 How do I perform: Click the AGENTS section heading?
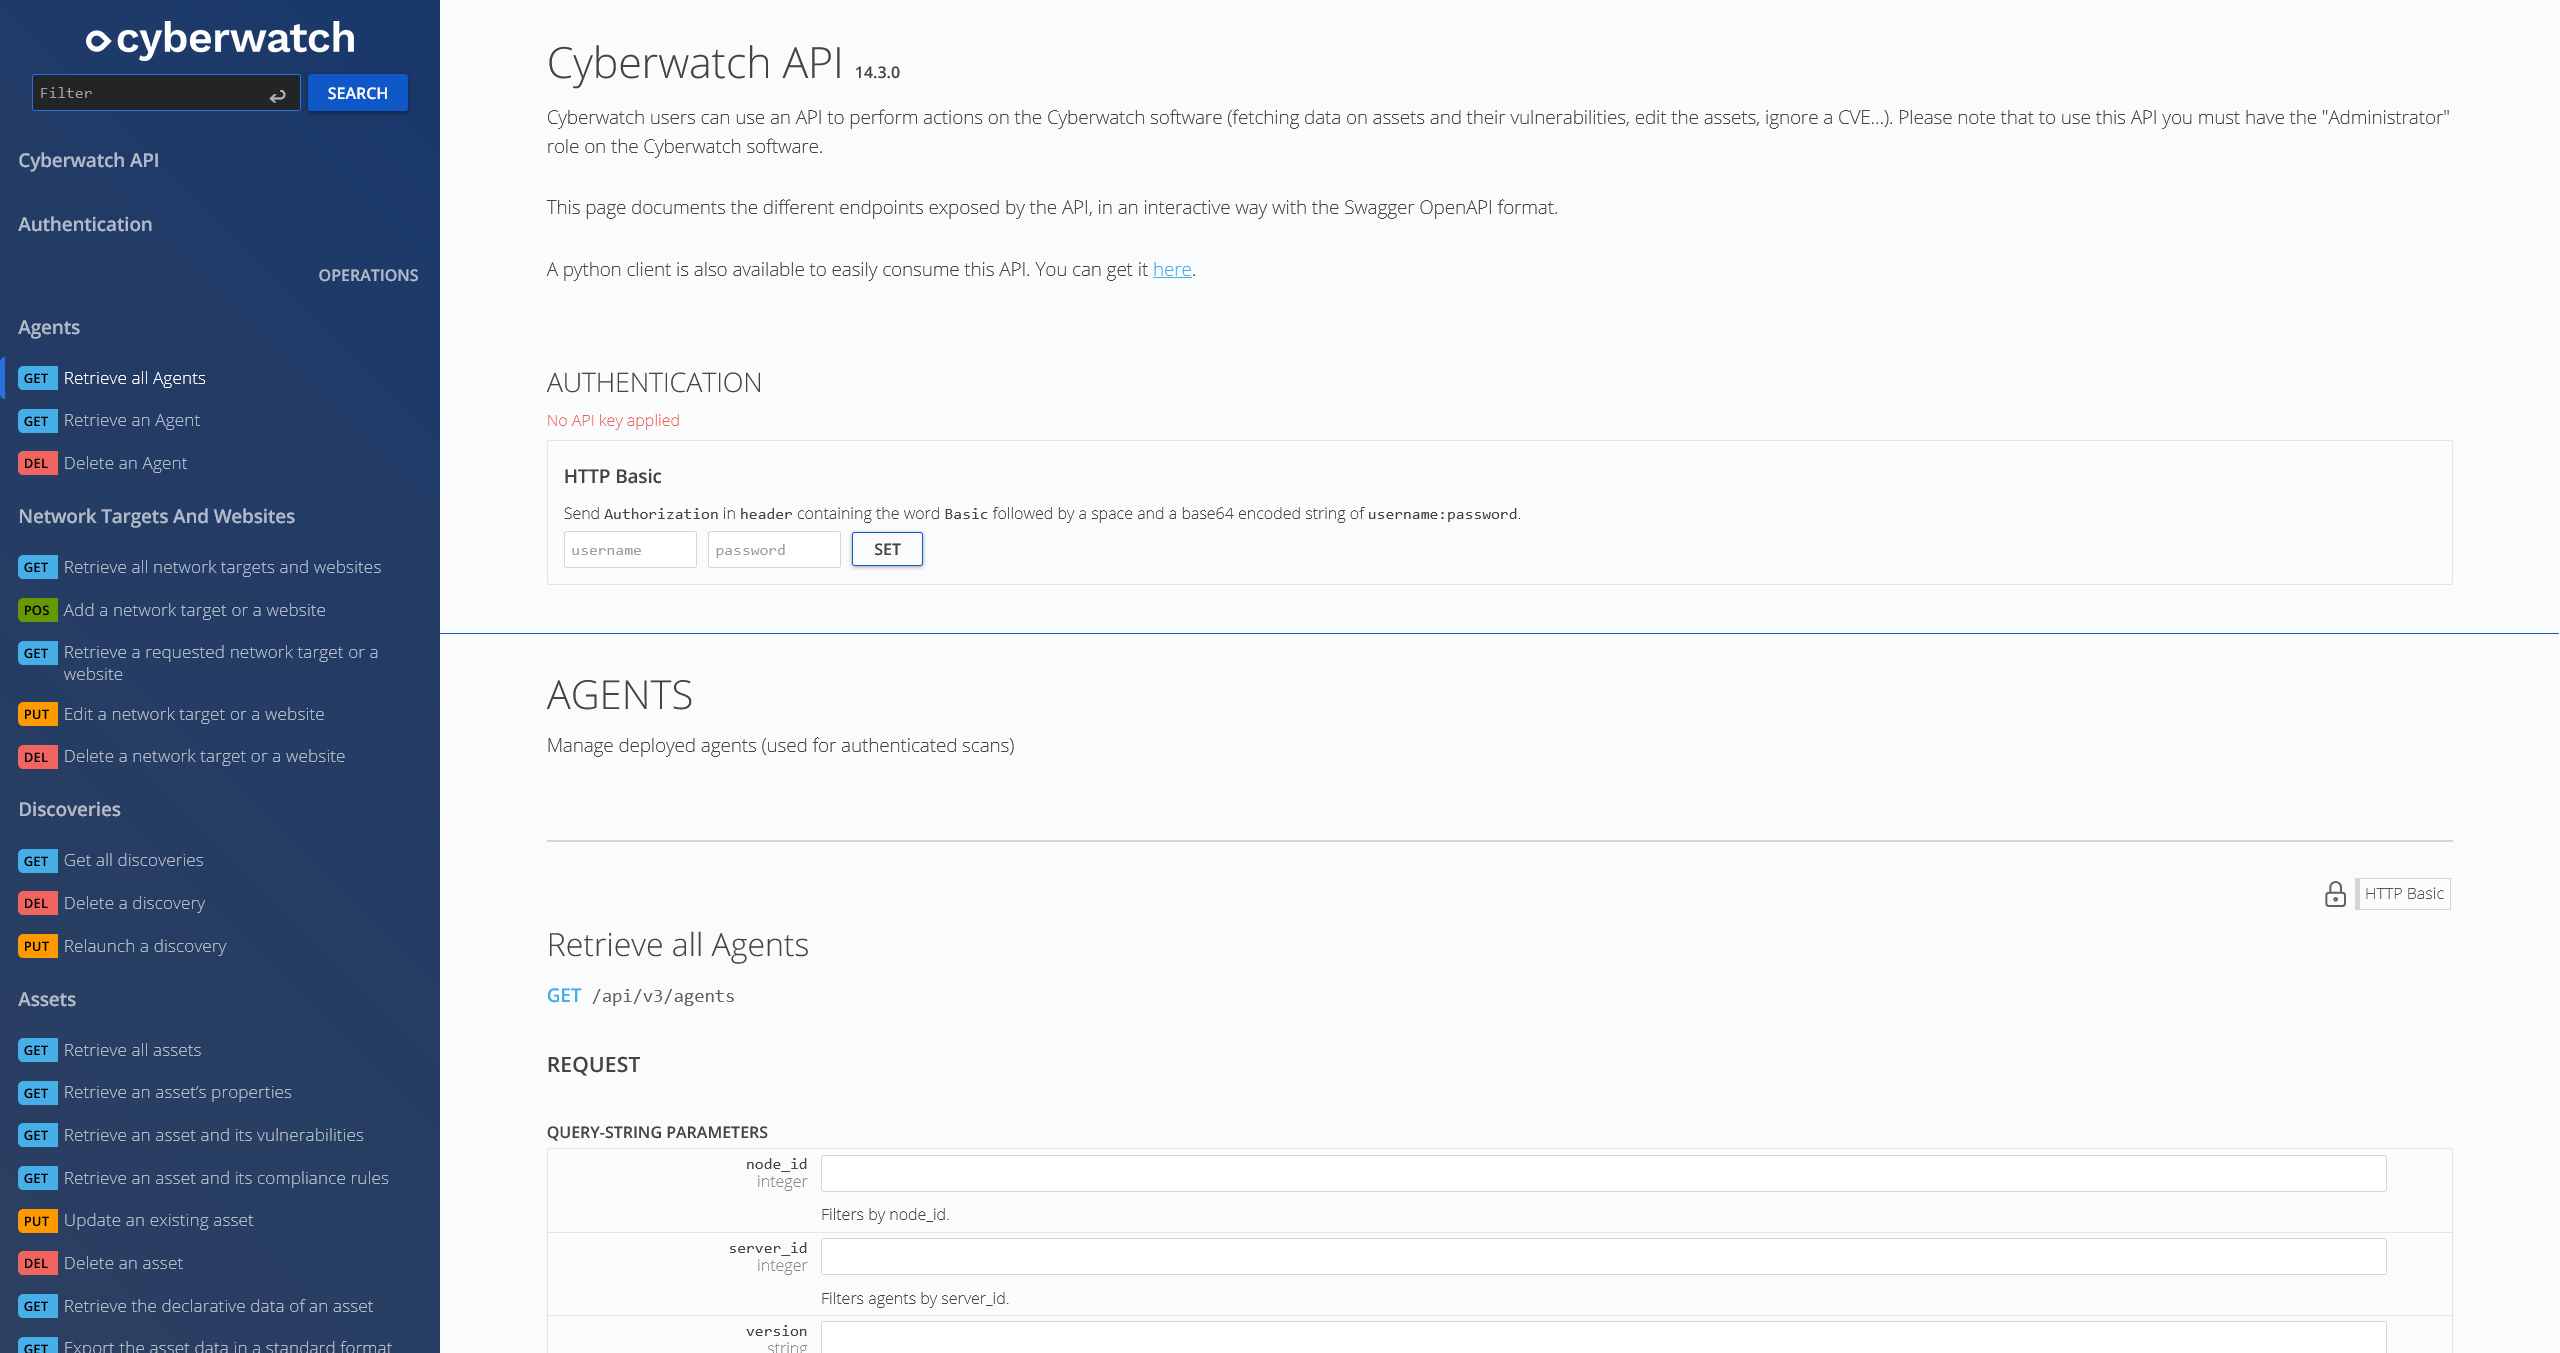click(620, 695)
